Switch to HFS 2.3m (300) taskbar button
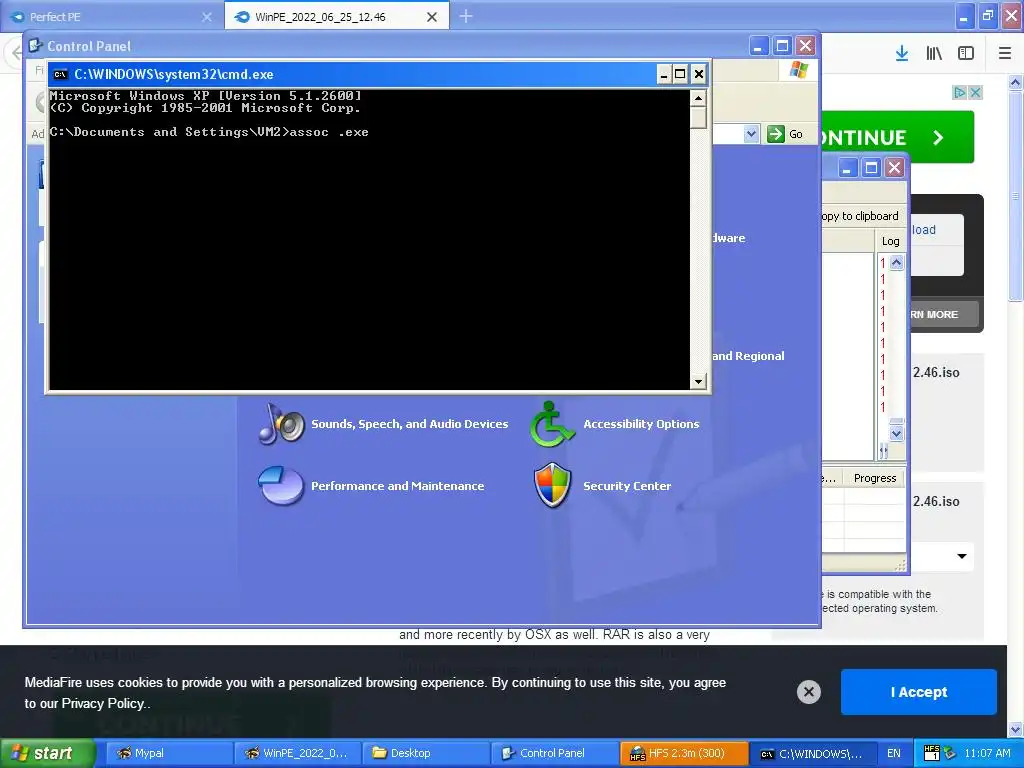 (x=682, y=753)
